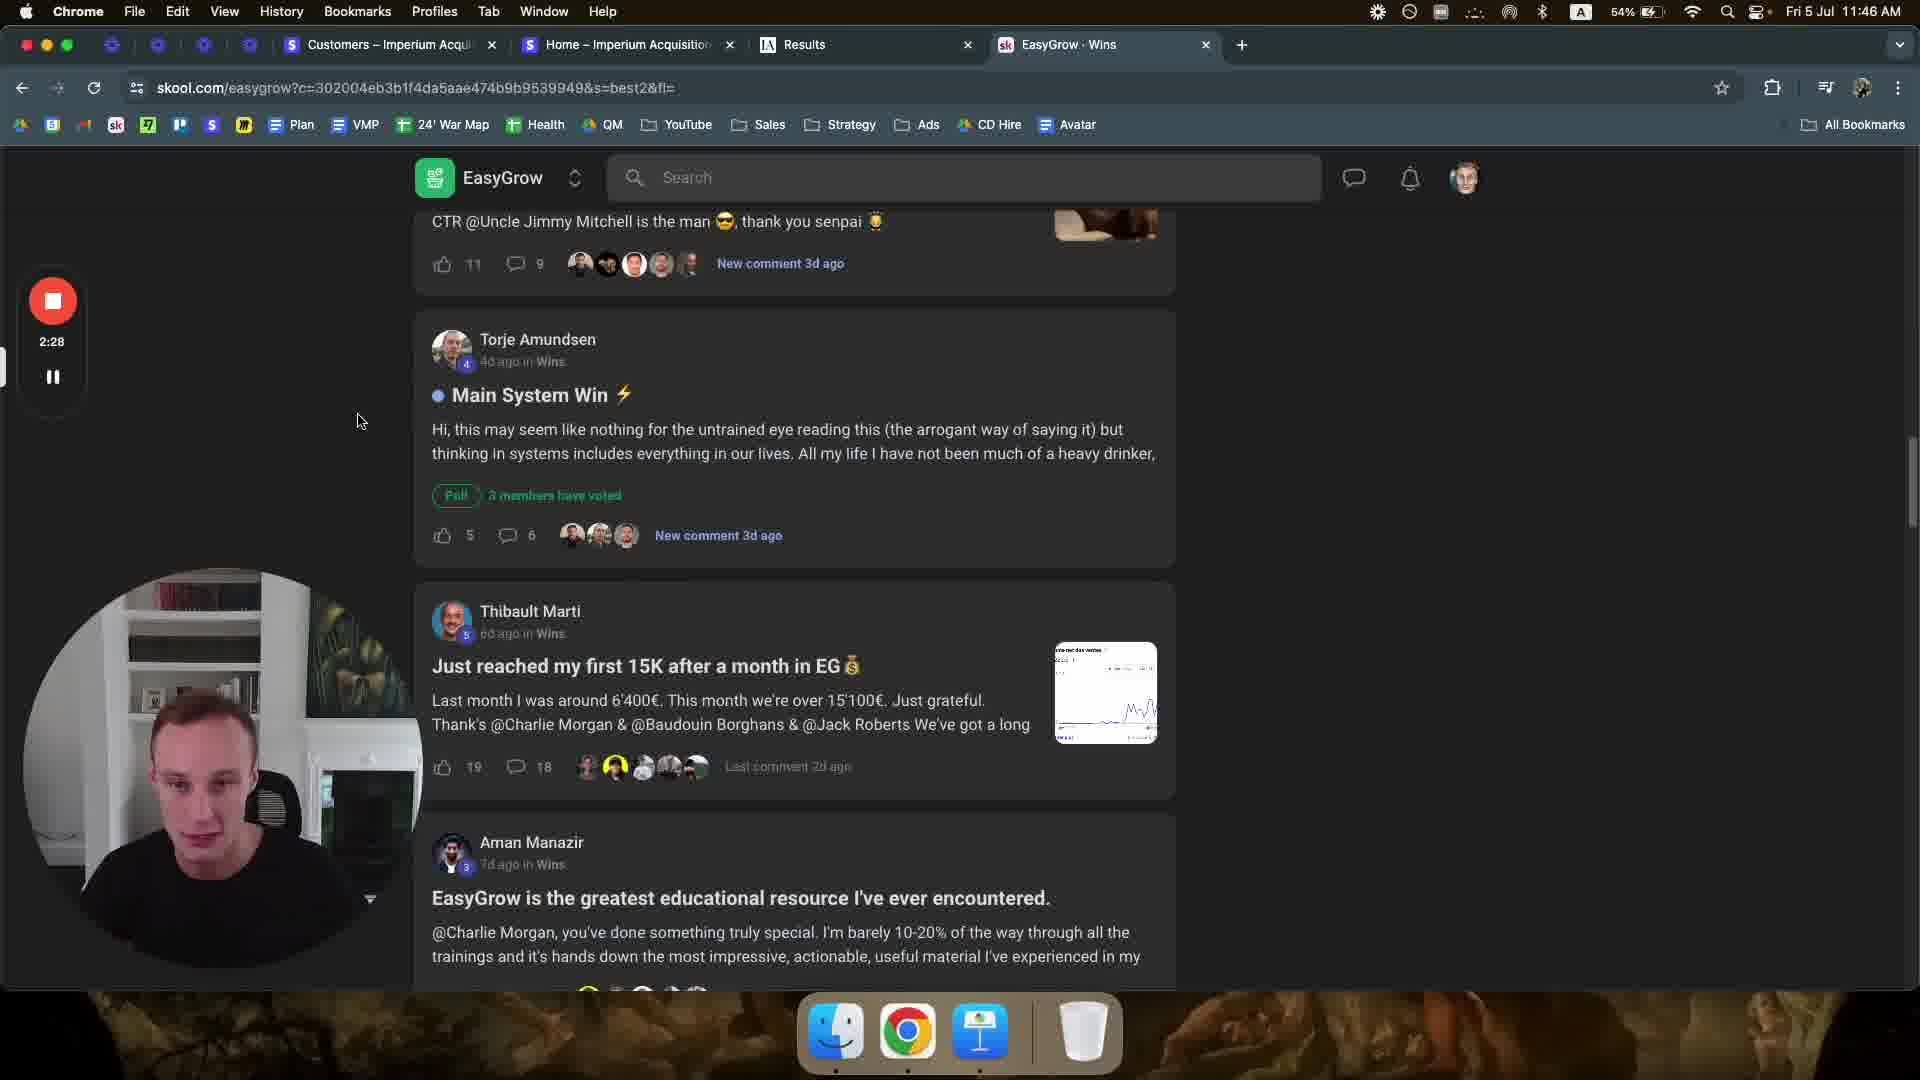
Task: Open the chat messages icon
Action: click(x=1354, y=178)
